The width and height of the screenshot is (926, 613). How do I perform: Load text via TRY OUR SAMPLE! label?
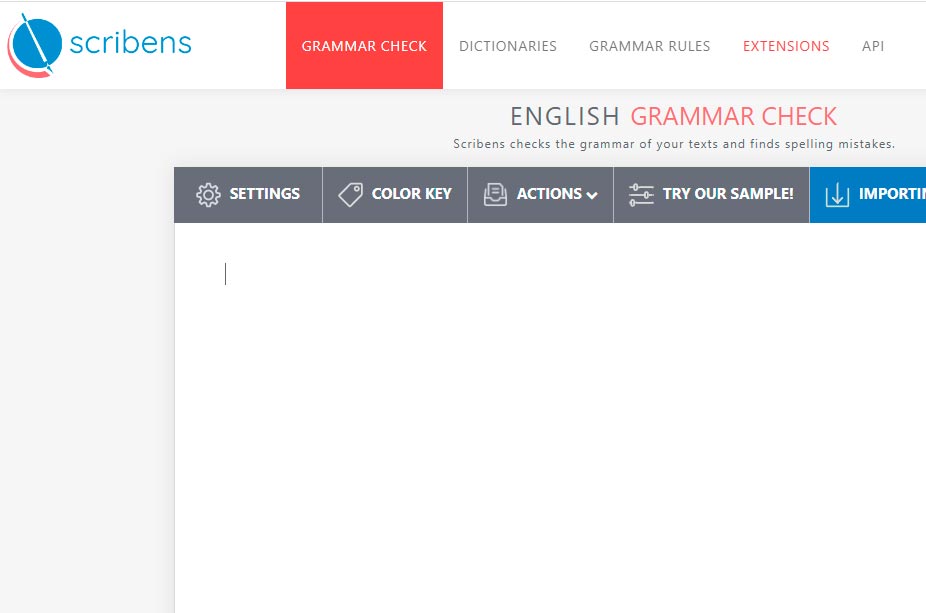727,194
